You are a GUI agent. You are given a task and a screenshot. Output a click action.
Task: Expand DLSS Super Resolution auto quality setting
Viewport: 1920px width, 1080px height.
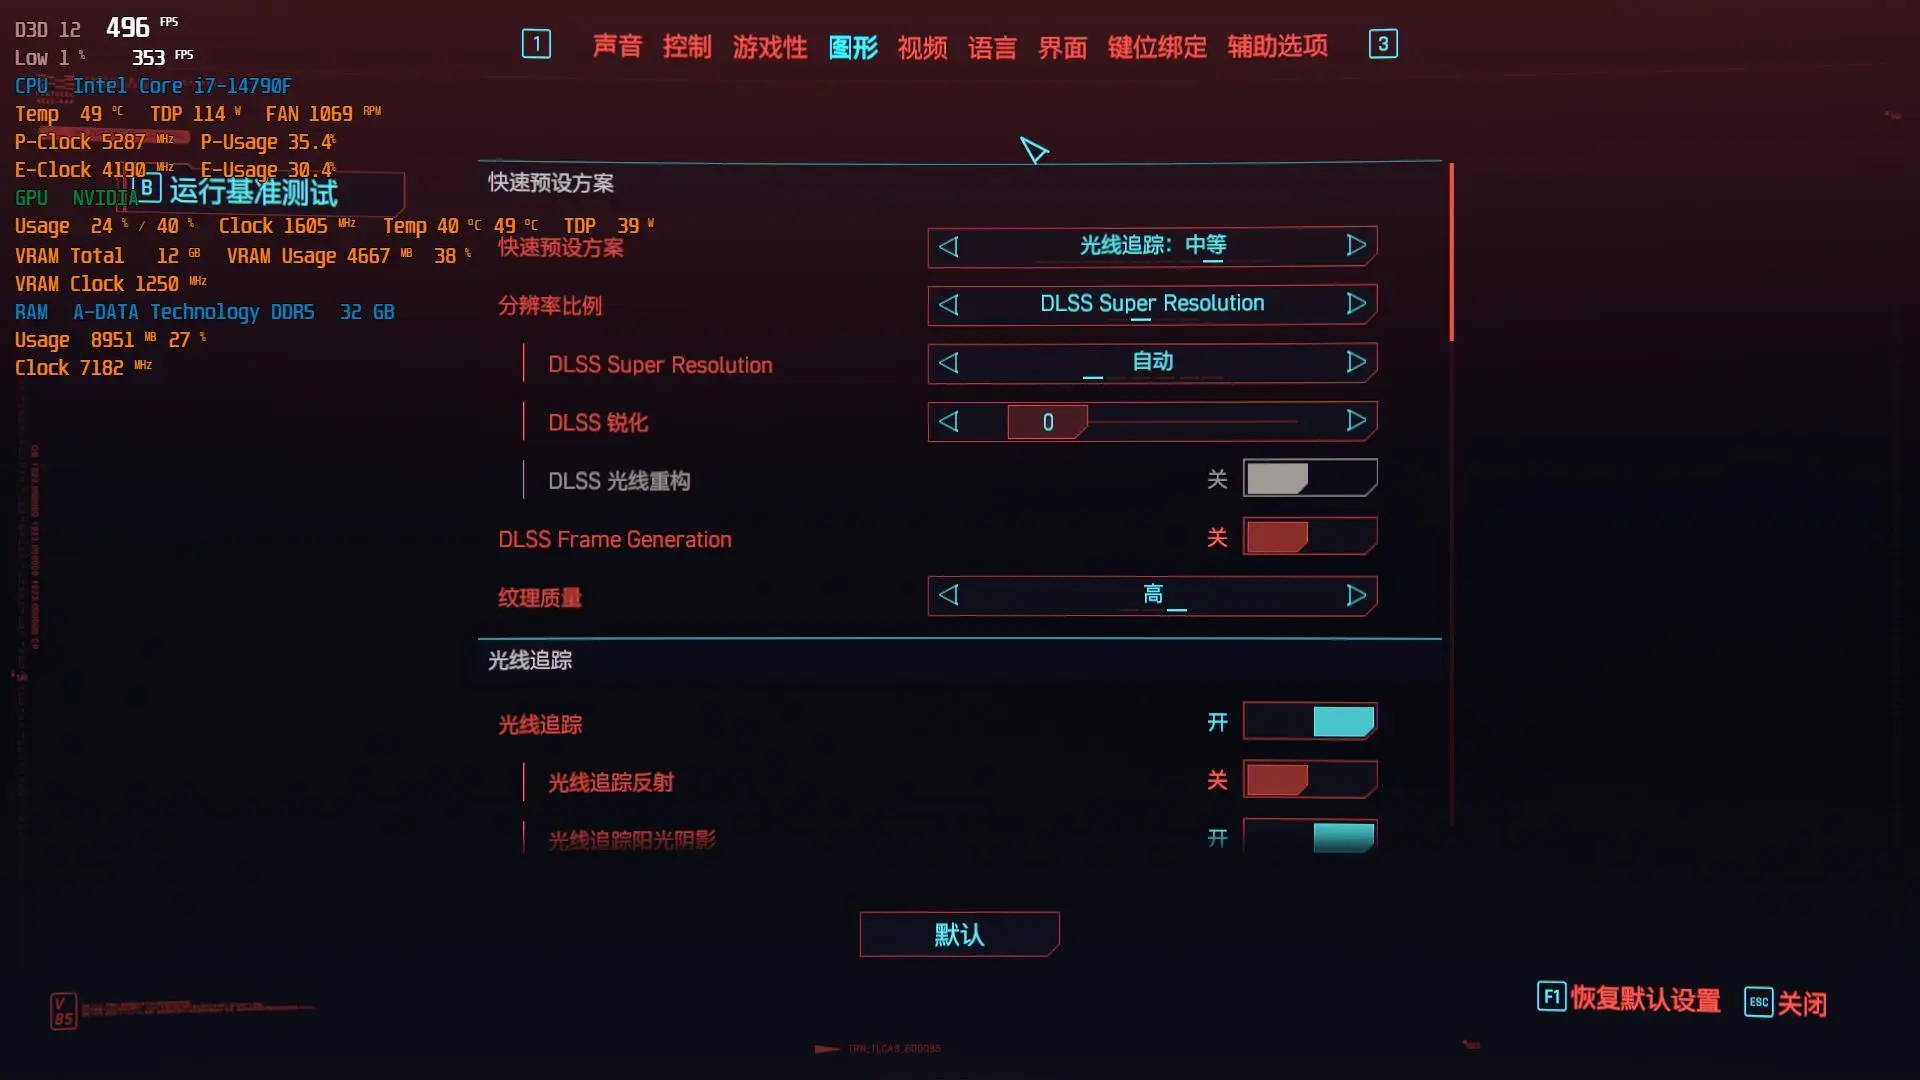tap(1153, 363)
